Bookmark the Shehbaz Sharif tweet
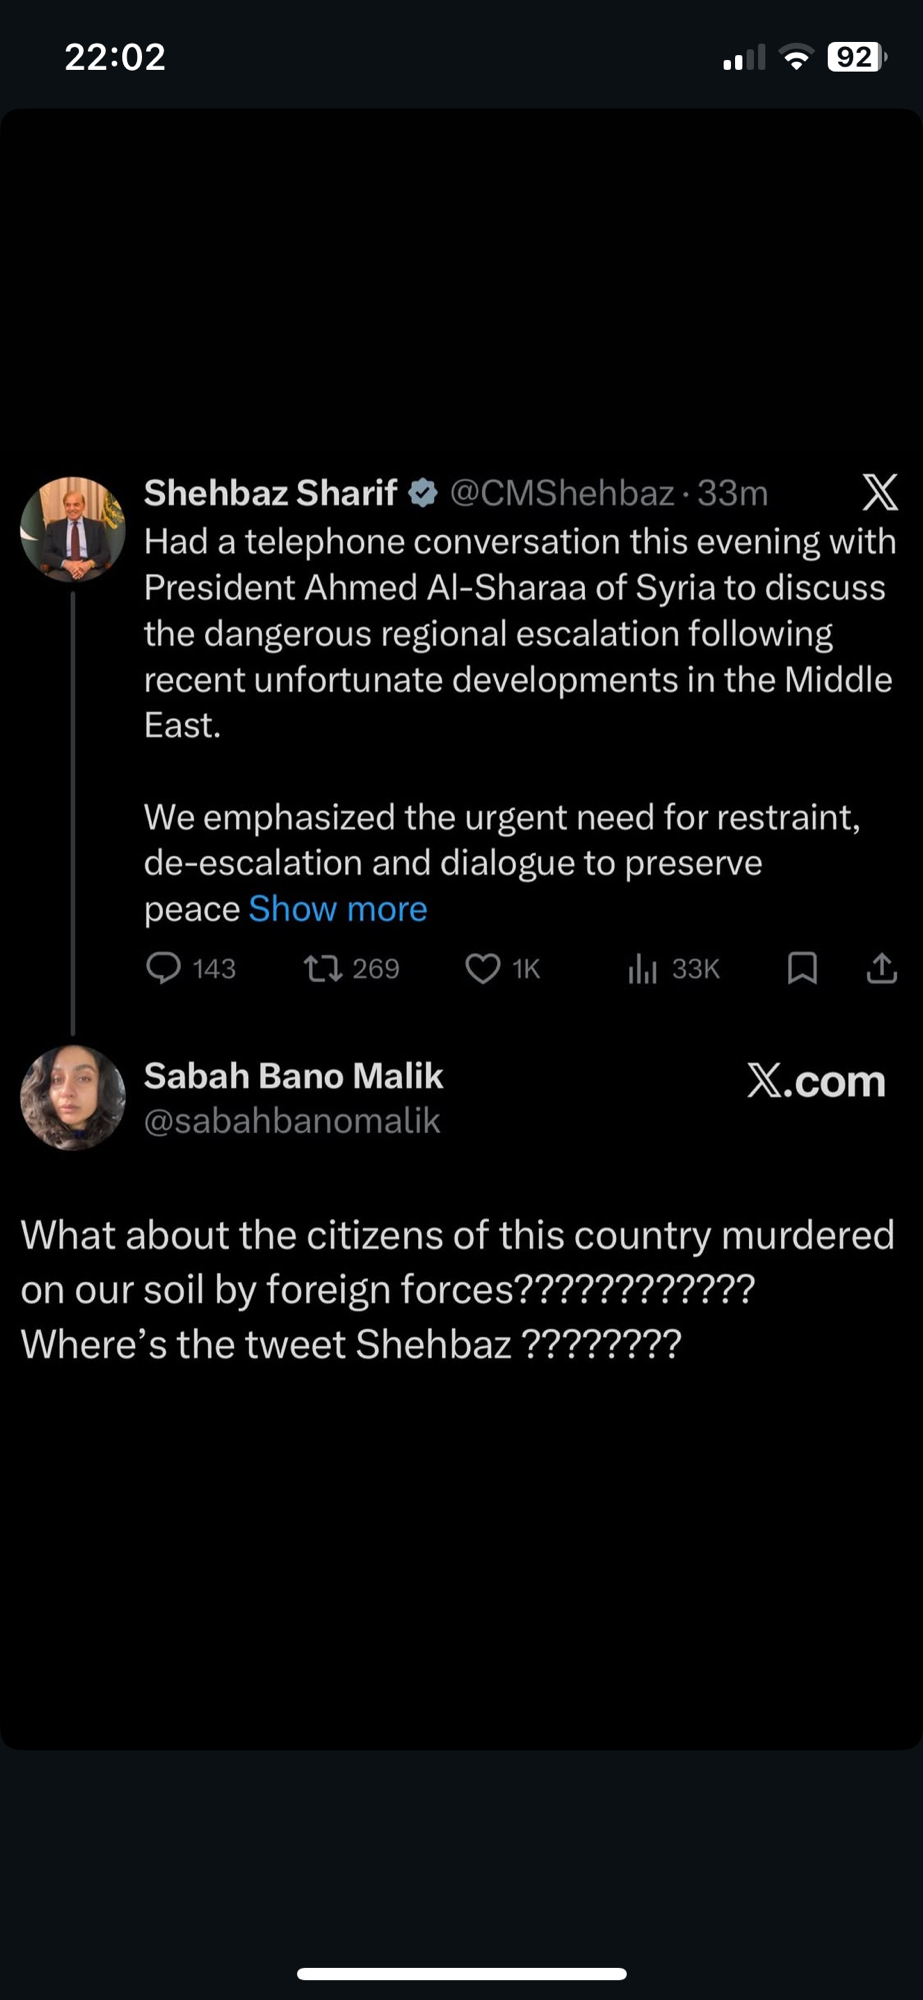Image resolution: width=923 pixels, height=2000 pixels. click(802, 968)
